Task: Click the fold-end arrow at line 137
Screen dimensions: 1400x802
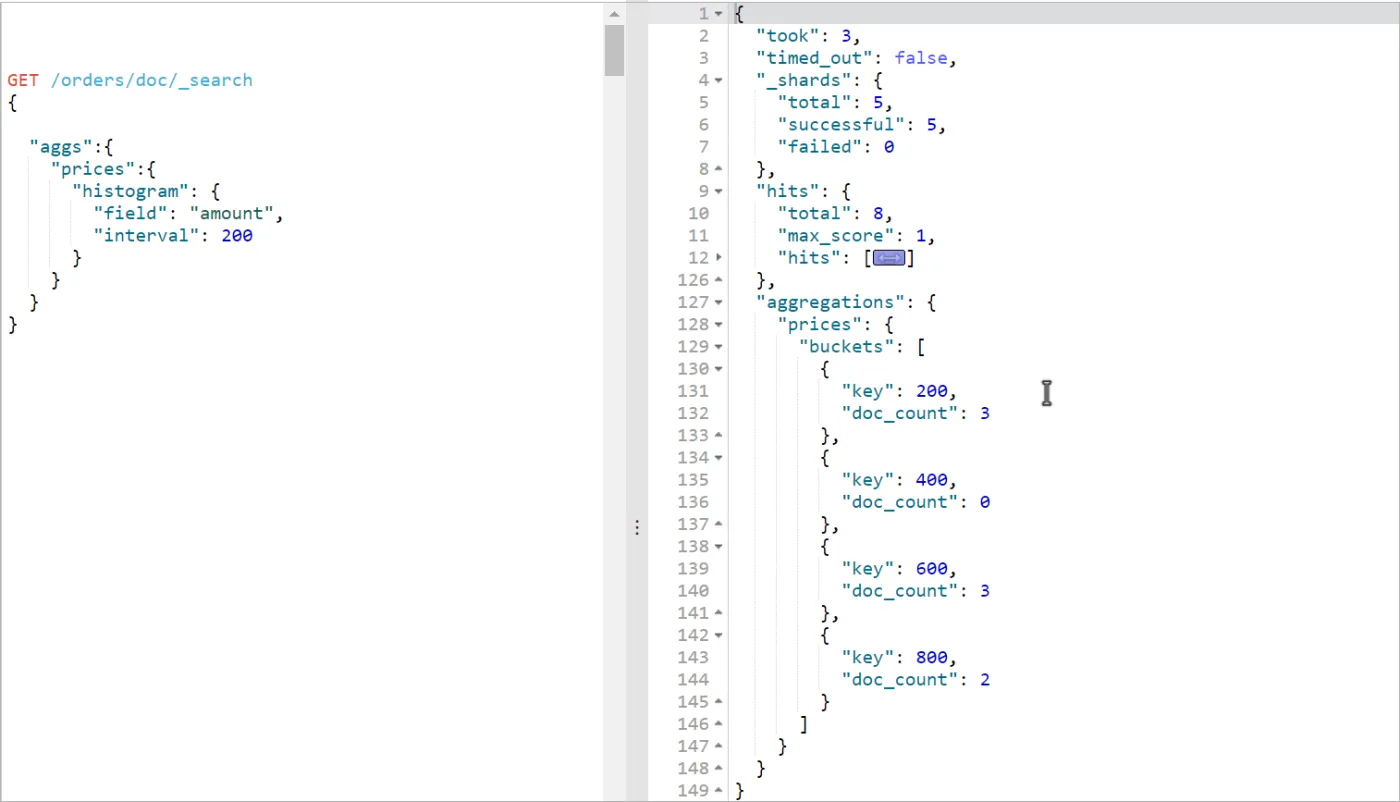Action: [x=719, y=524]
